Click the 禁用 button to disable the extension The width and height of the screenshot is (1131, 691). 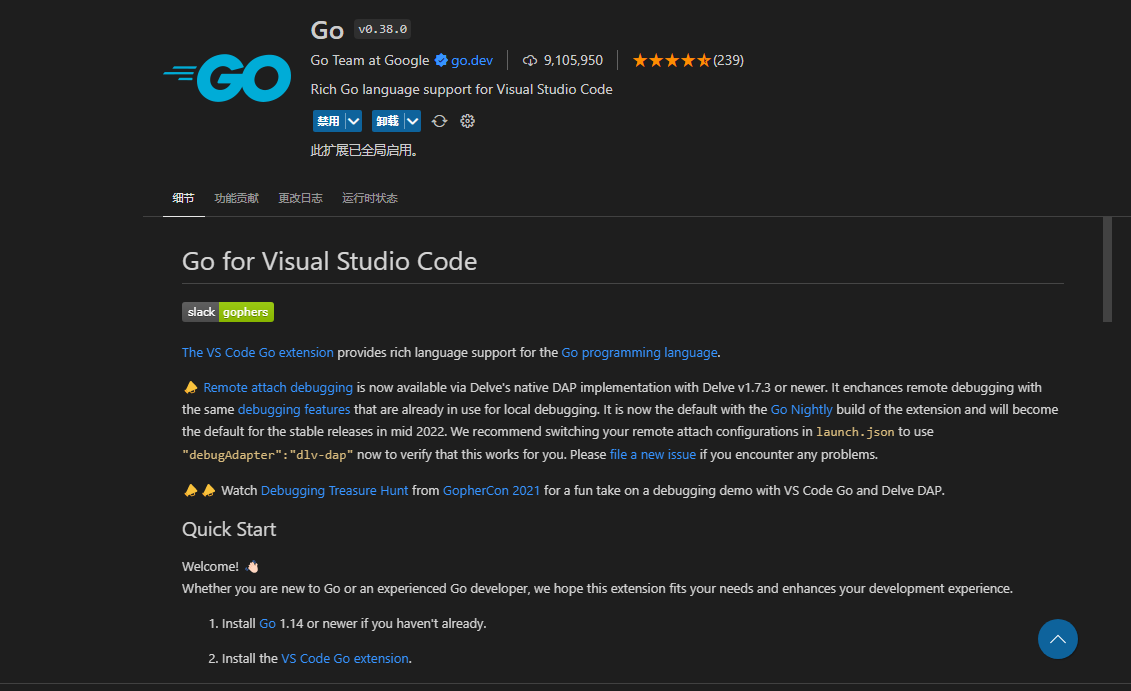tap(331, 120)
